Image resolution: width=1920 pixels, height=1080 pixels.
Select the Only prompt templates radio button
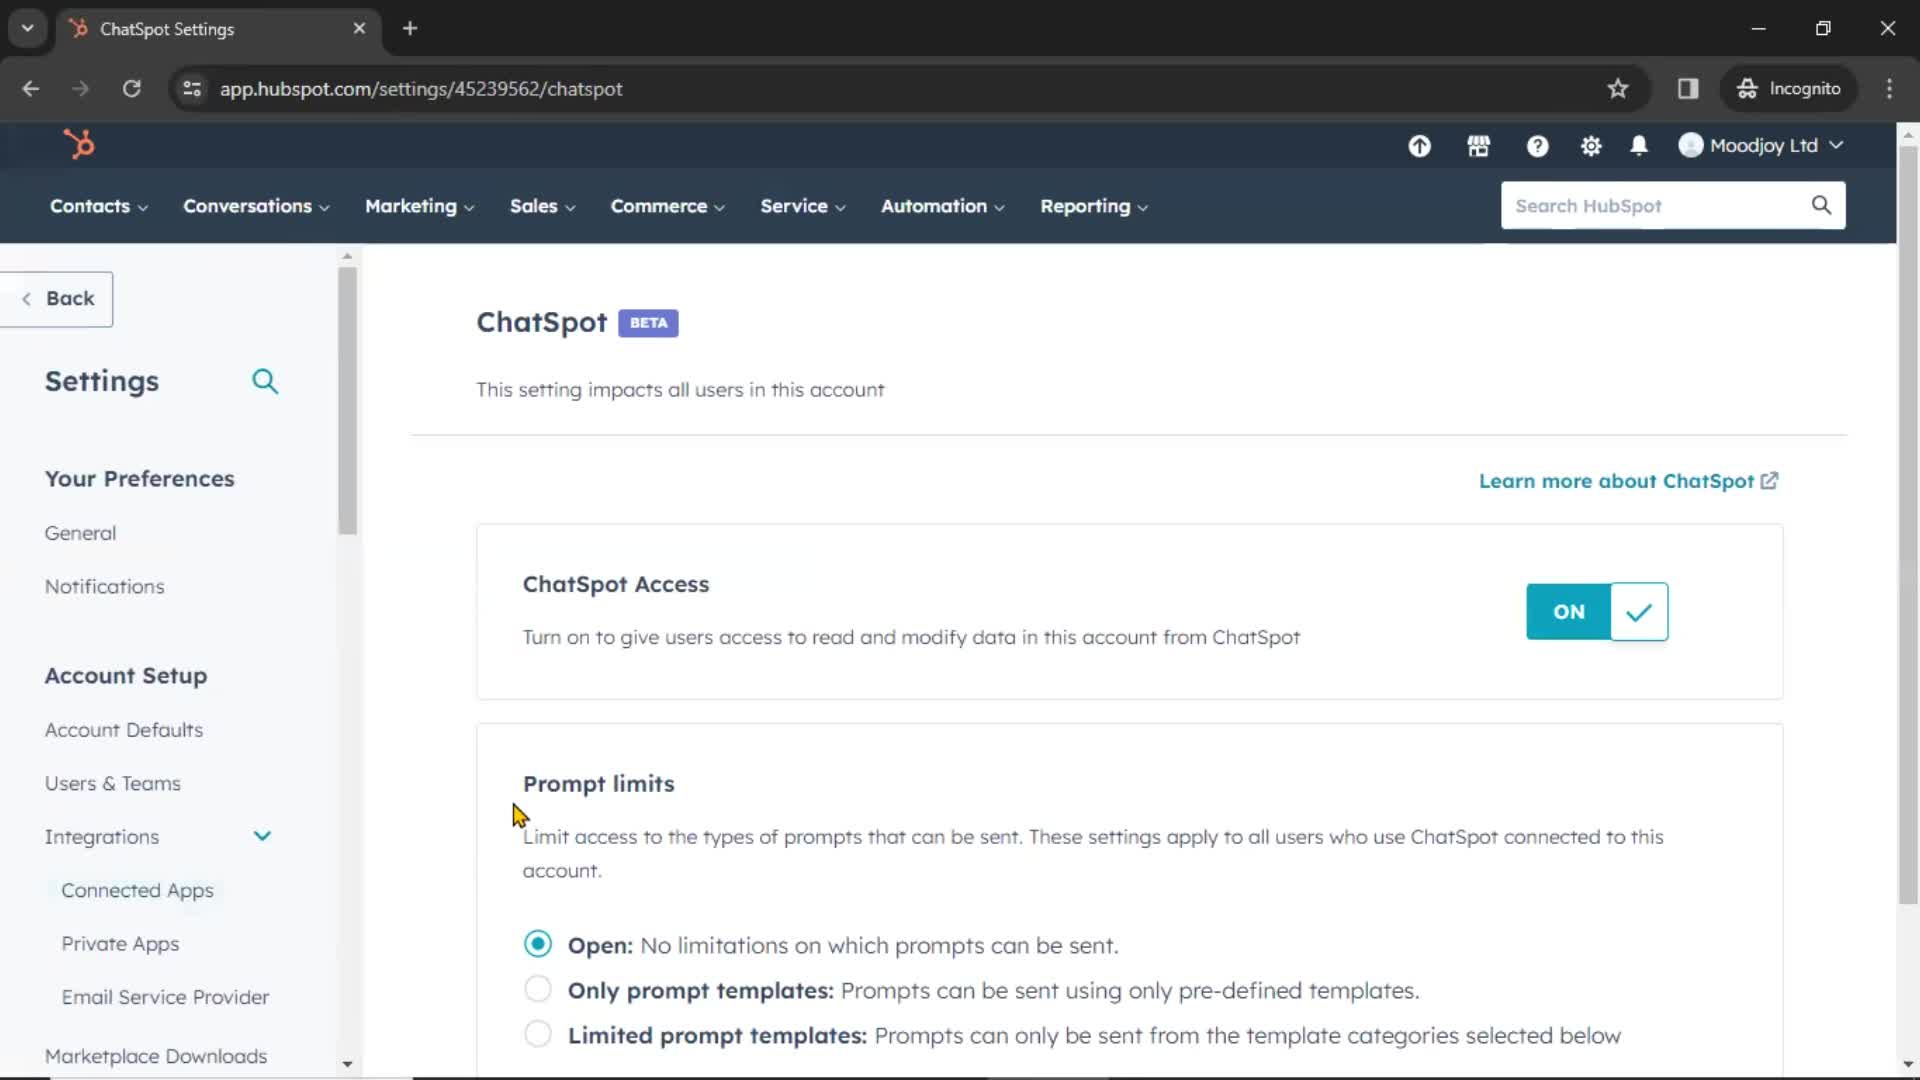pyautogui.click(x=537, y=989)
